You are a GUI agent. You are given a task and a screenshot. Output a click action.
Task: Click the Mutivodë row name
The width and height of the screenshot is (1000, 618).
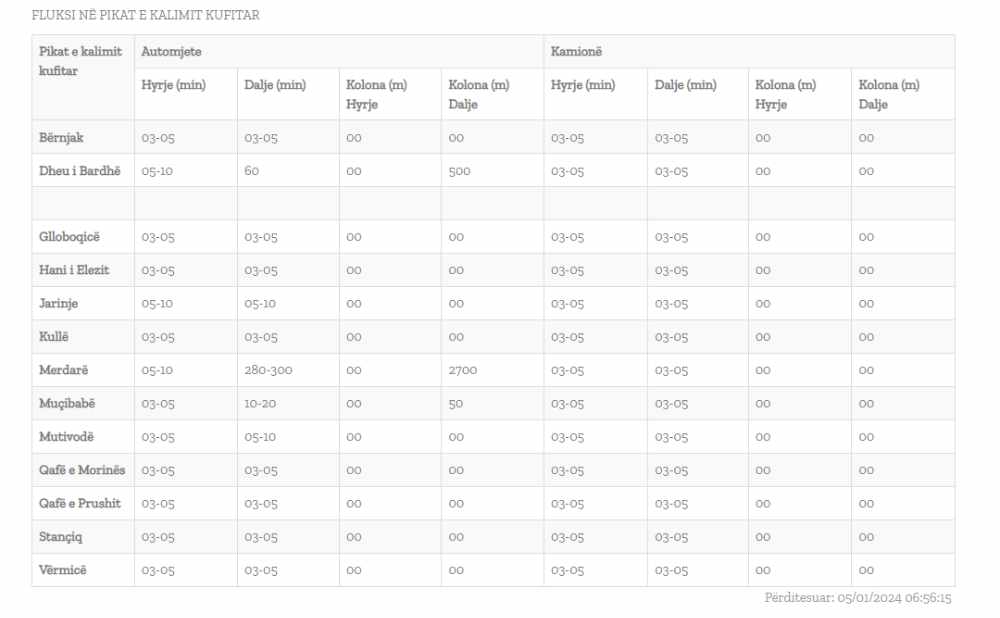(67, 437)
